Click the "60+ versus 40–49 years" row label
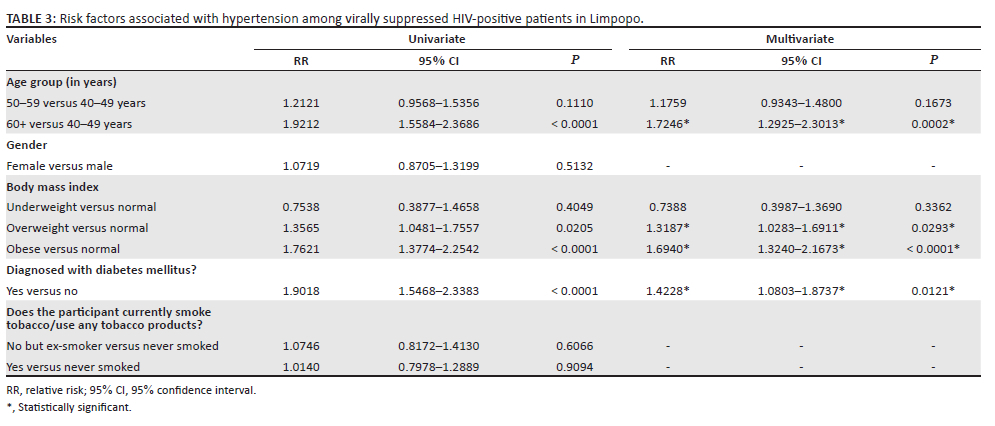 click(x=69, y=124)
